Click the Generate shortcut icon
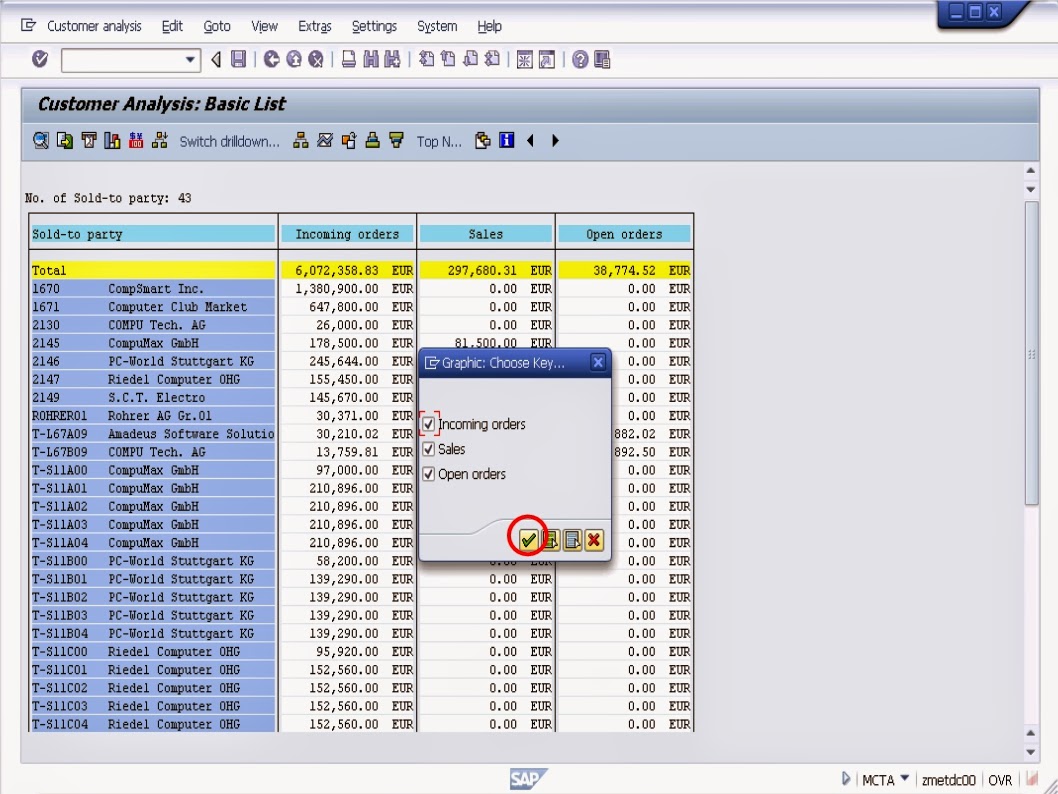Screen dimensions: 1058x794 547,59
